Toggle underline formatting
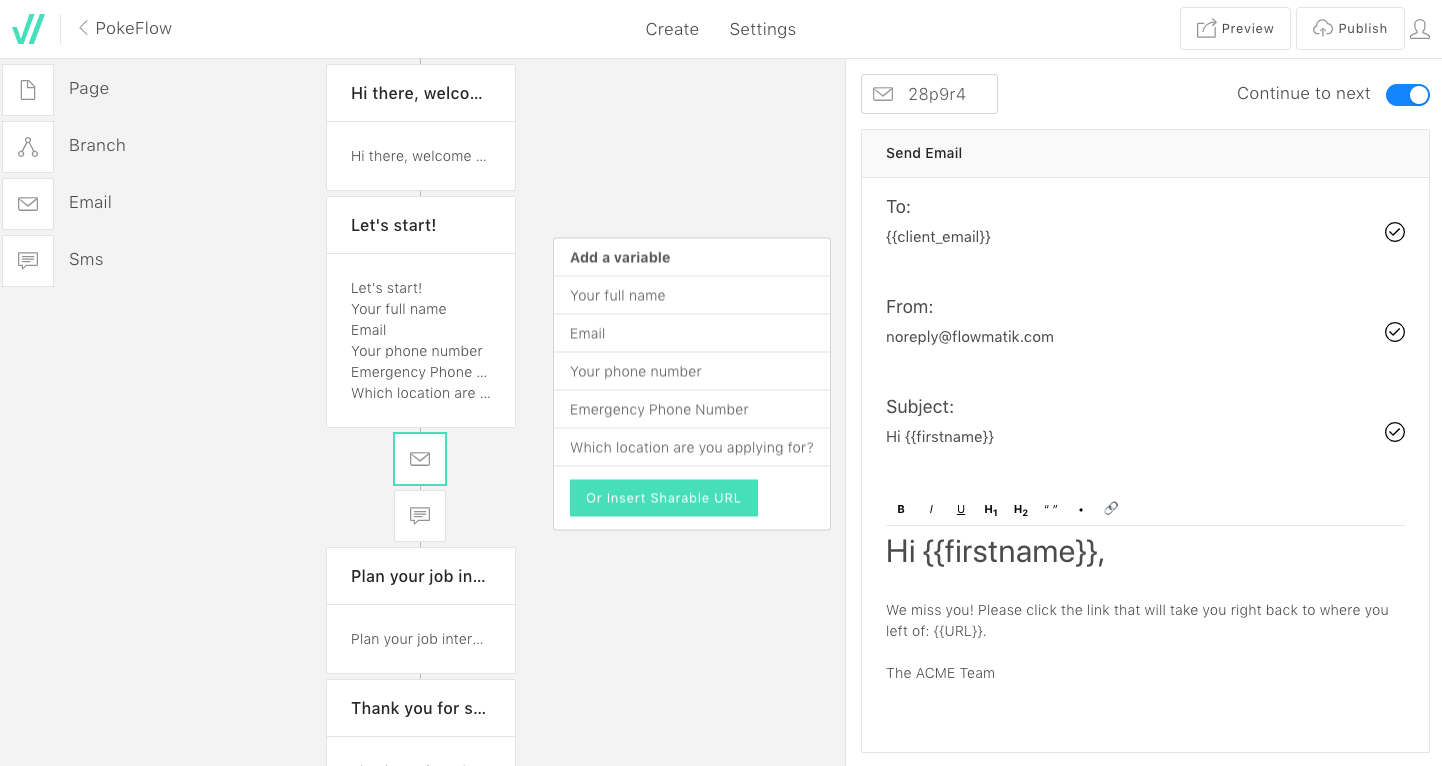This screenshot has height=766, width=1442. click(961, 509)
